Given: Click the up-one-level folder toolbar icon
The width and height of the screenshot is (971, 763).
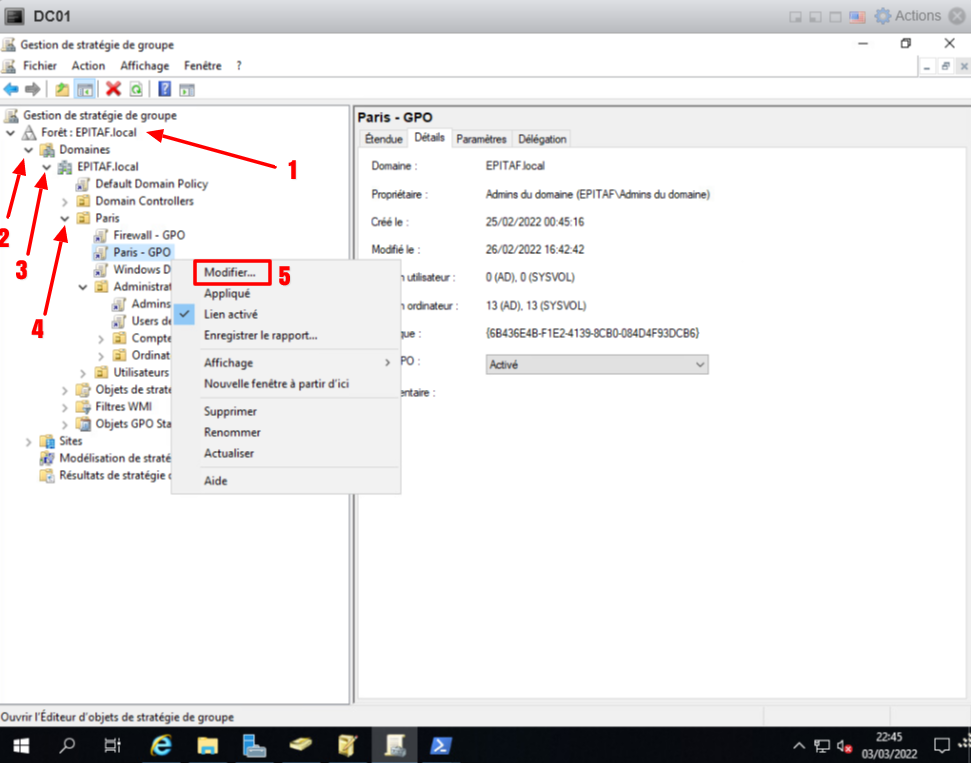Looking at the screenshot, I should [63, 89].
